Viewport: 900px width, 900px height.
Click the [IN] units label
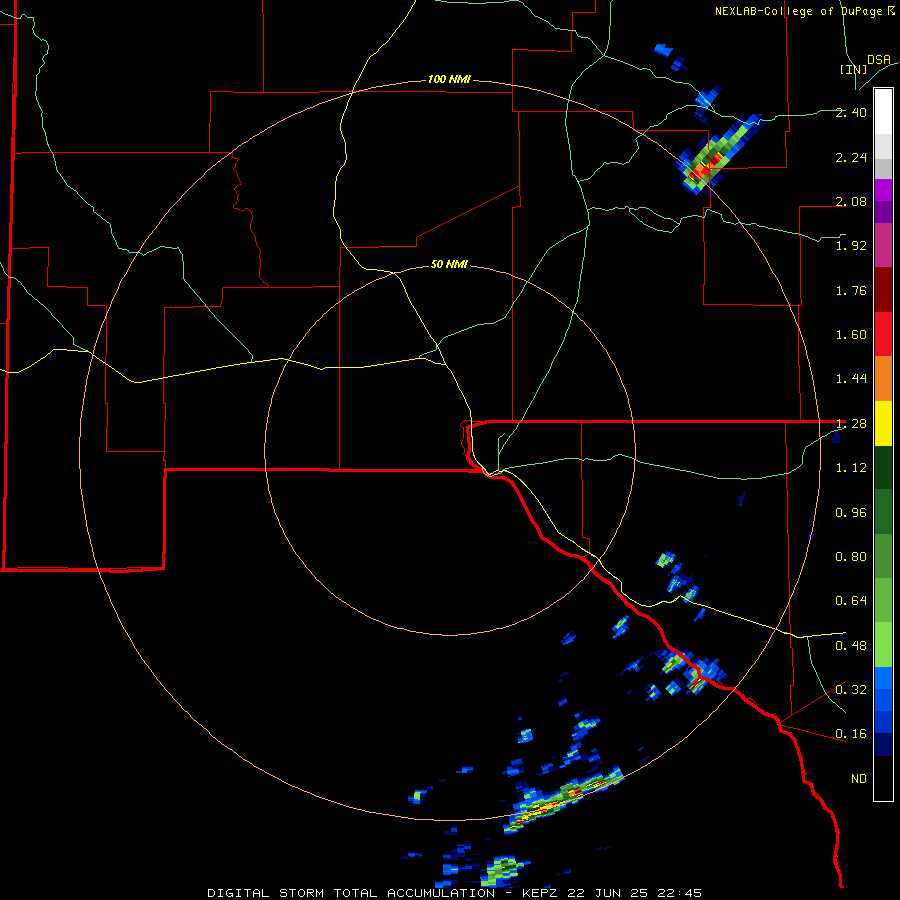click(x=854, y=69)
